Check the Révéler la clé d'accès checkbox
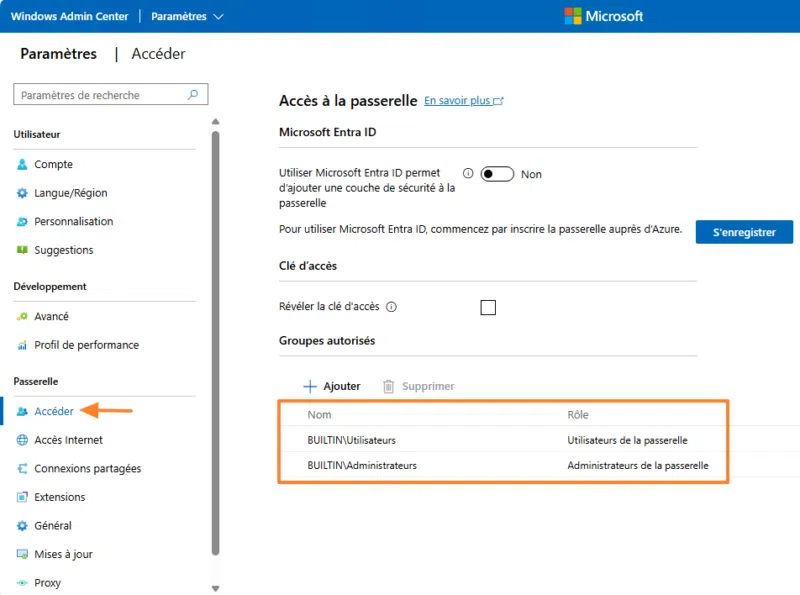800x595 pixels. tap(488, 307)
